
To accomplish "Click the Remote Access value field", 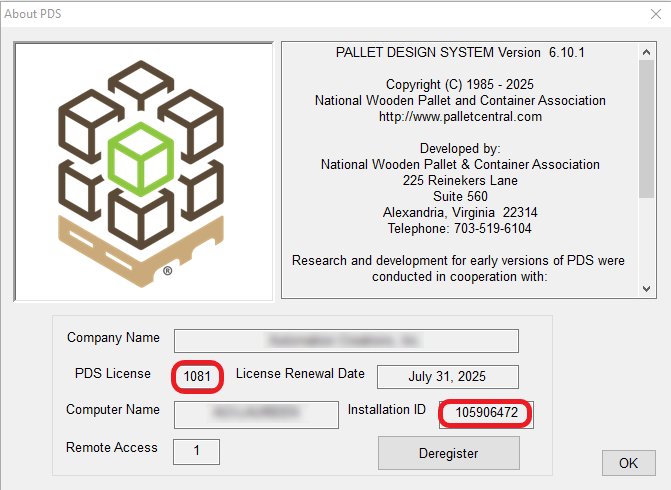I will coord(196,451).
